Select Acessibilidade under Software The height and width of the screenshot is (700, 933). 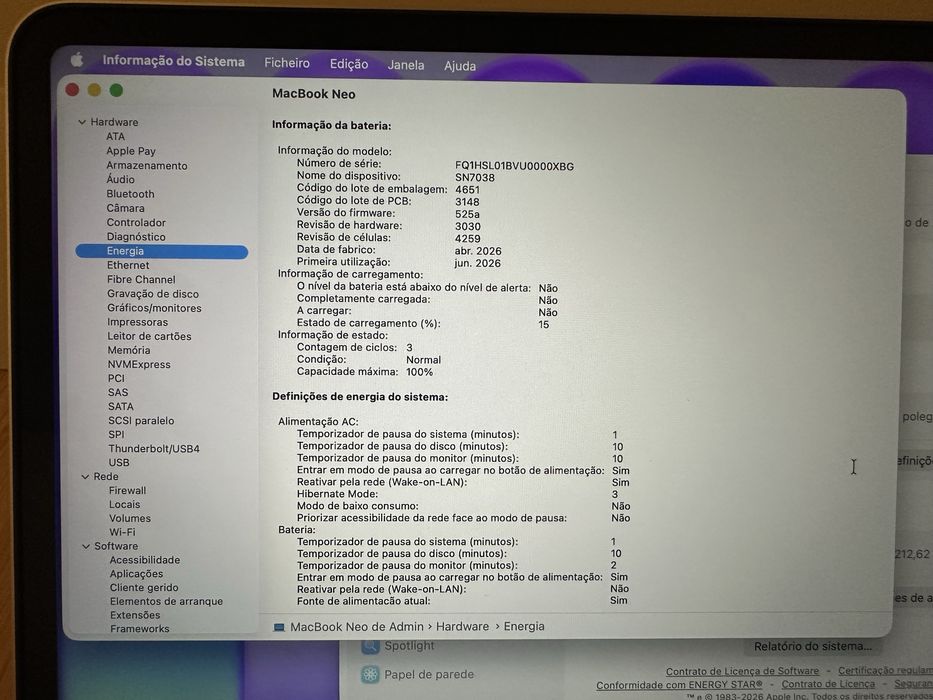[x=145, y=560]
